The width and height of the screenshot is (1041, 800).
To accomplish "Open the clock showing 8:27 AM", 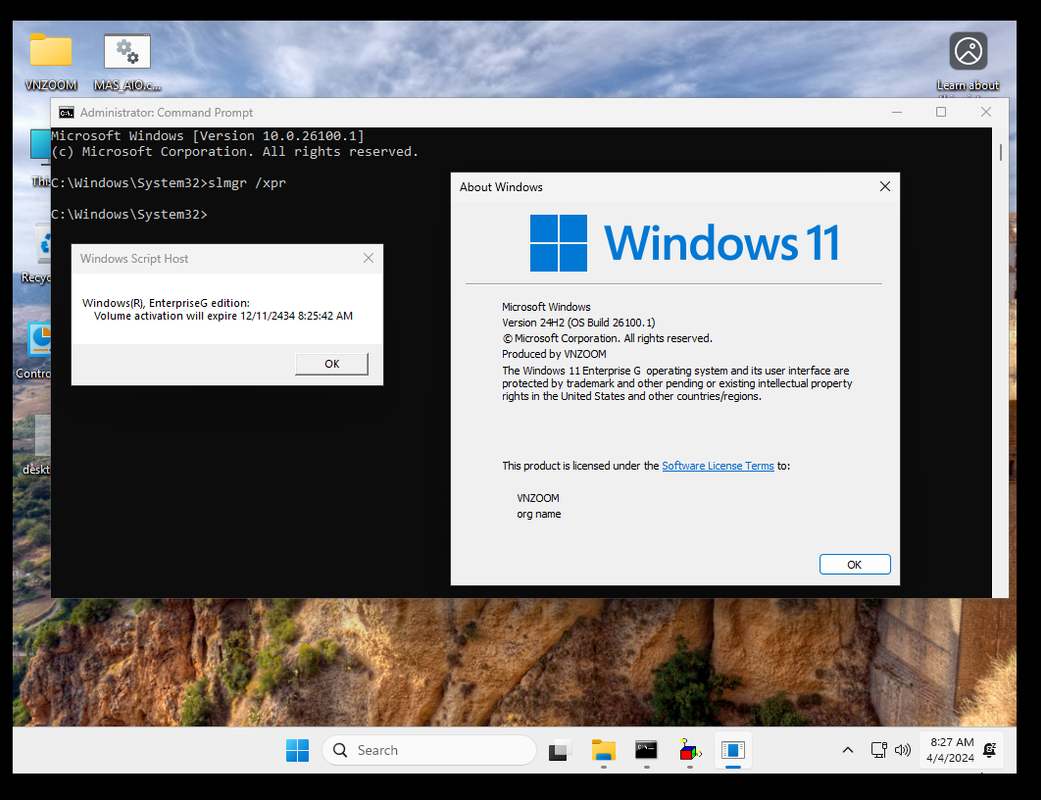I will tap(951, 750).
